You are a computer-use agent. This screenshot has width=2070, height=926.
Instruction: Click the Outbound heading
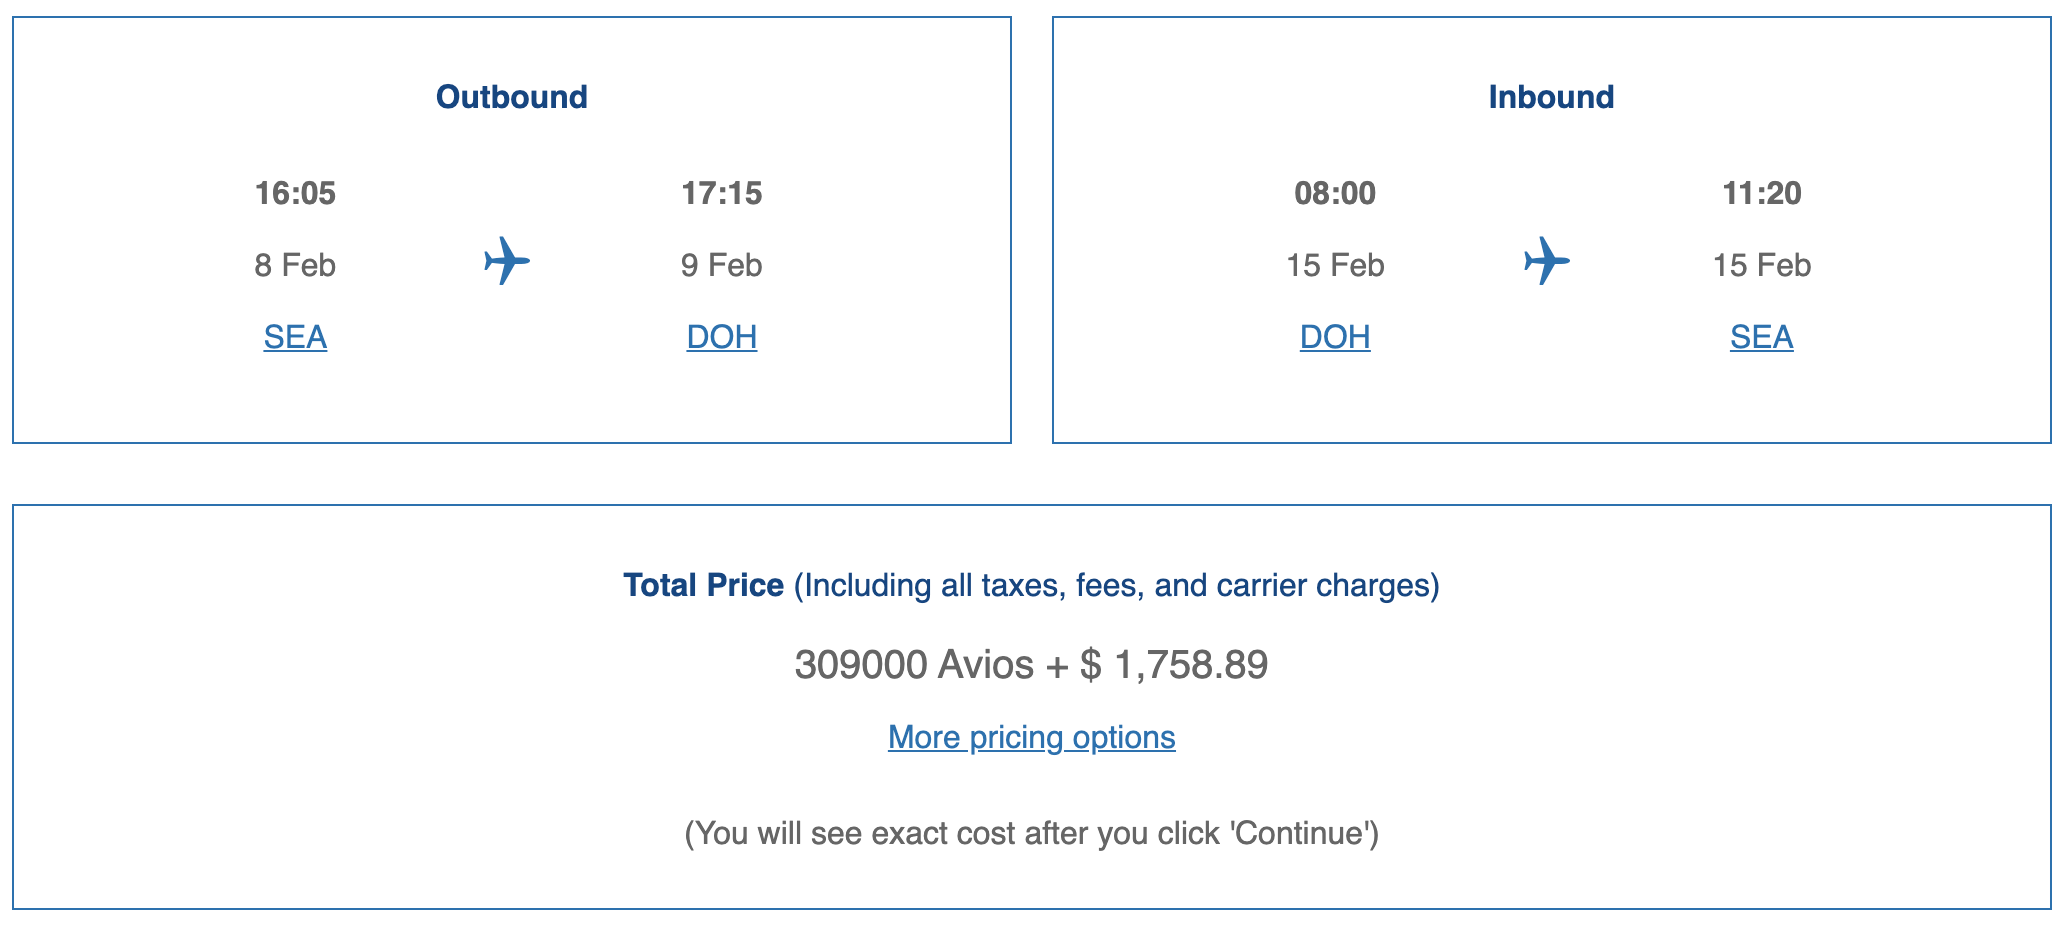click(x=511, y=97)
